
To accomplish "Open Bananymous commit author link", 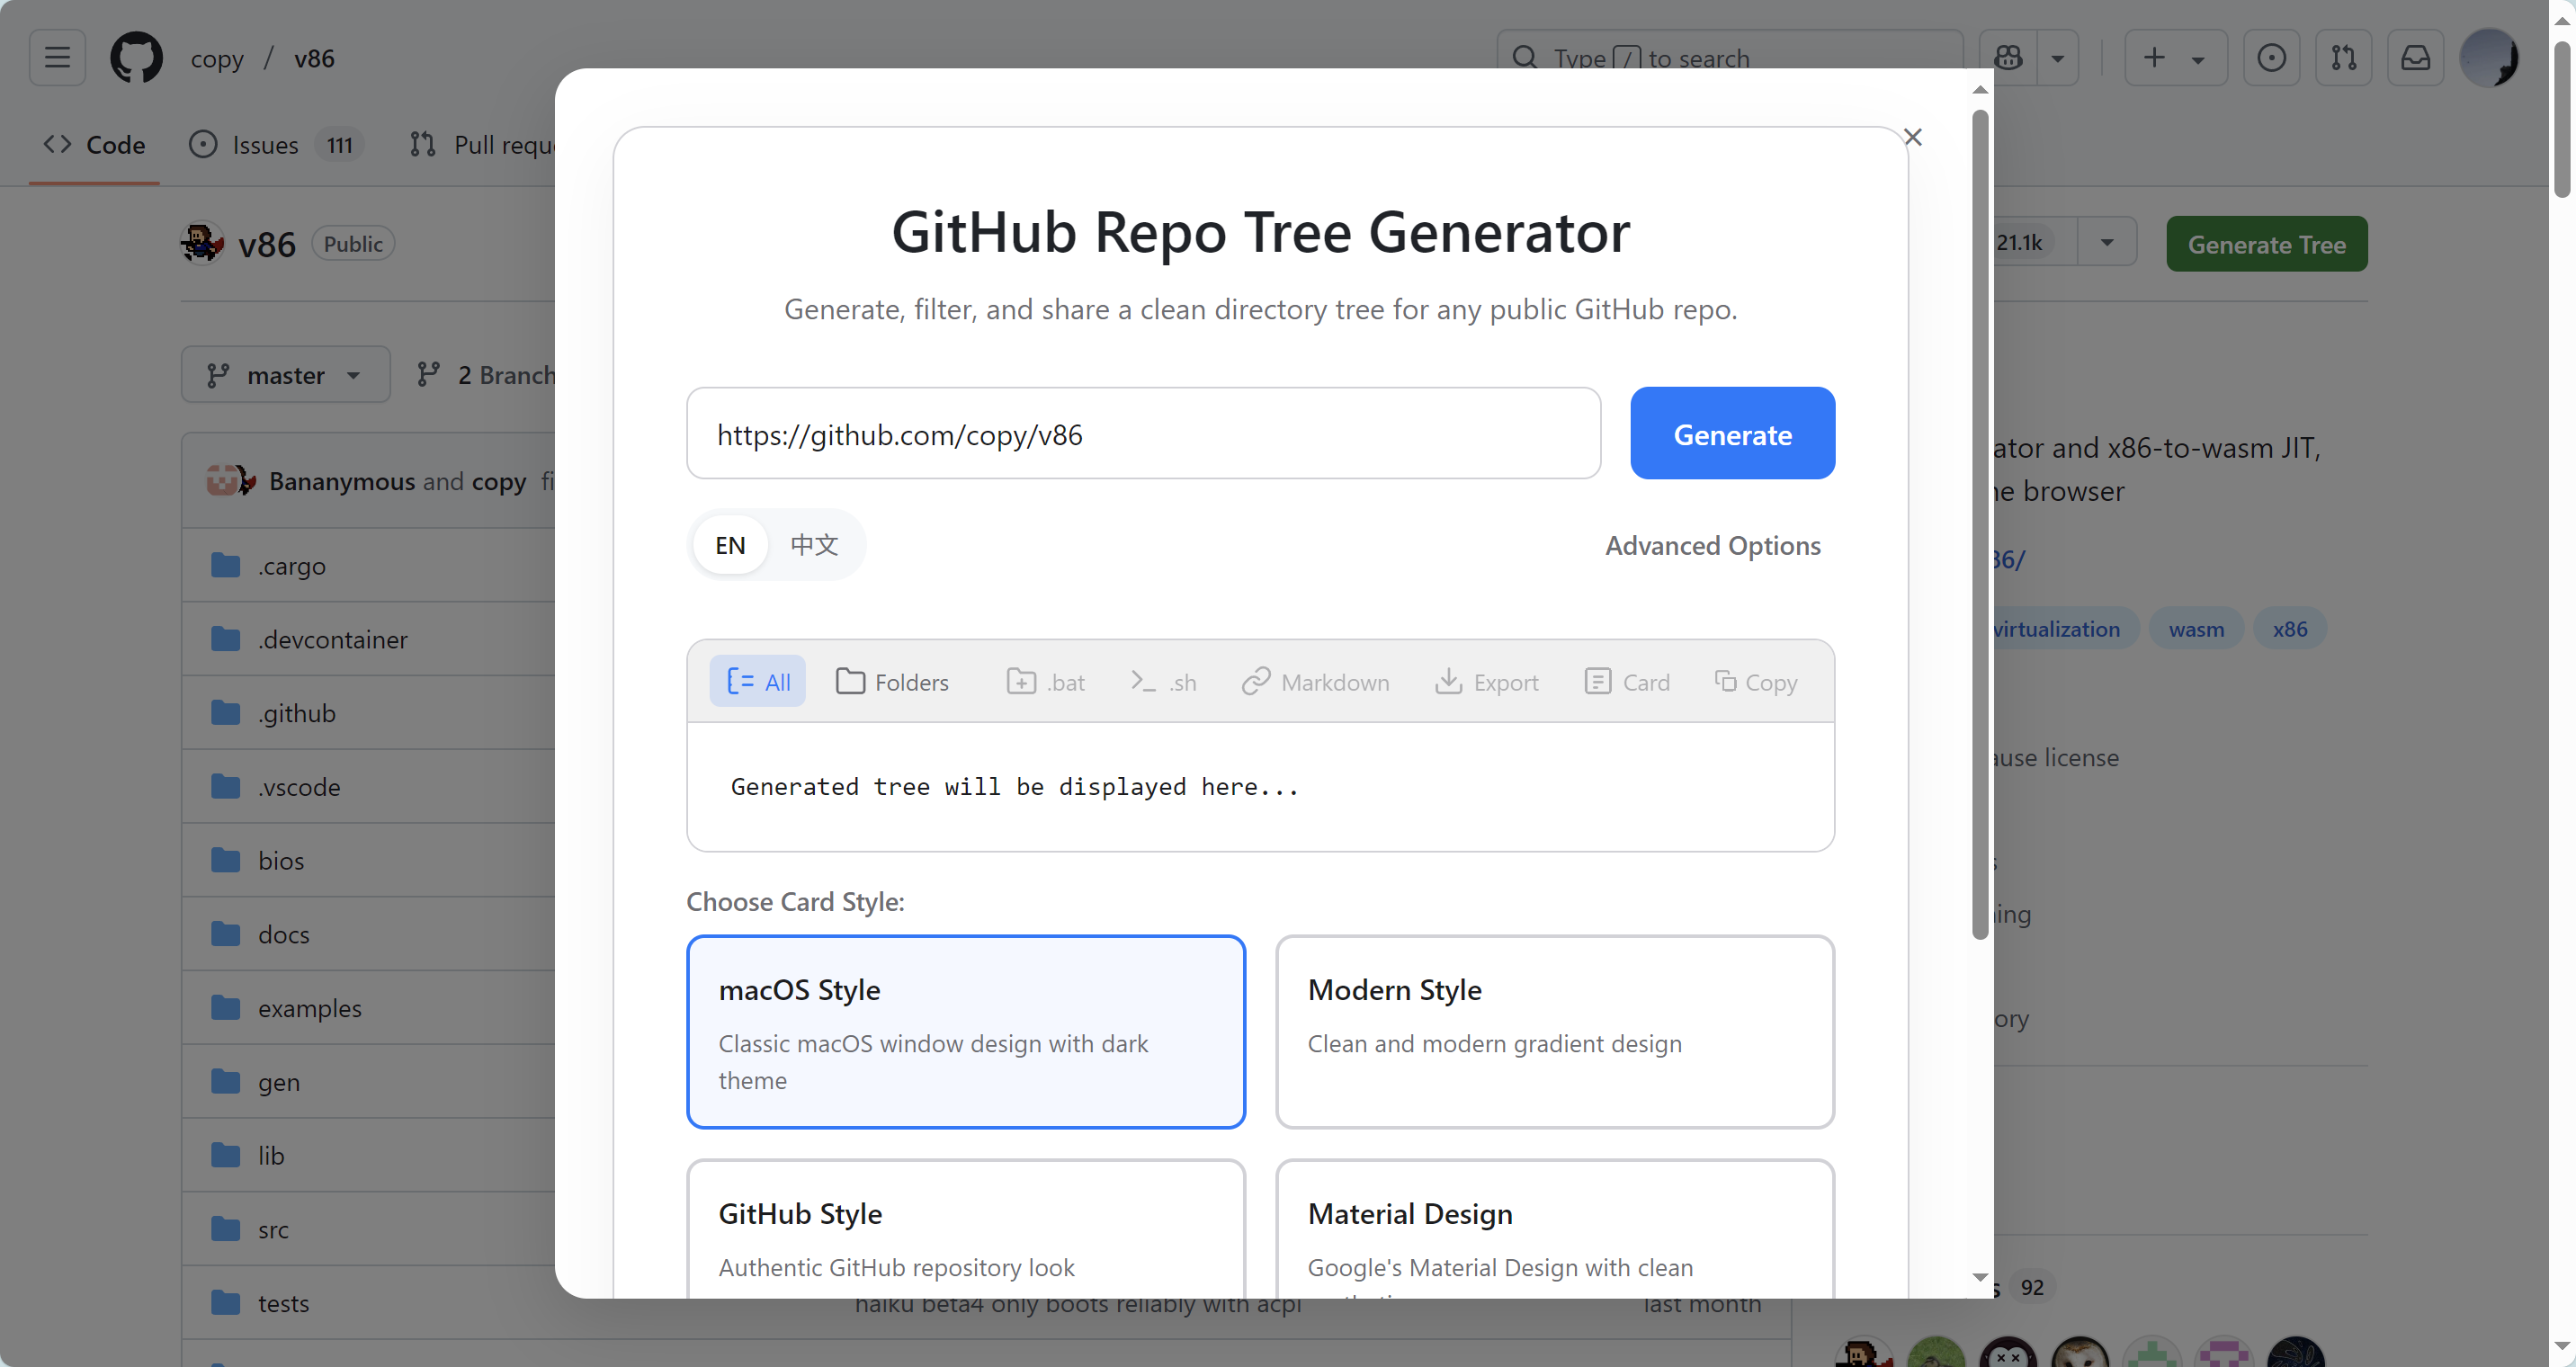I will click(342, 481).
